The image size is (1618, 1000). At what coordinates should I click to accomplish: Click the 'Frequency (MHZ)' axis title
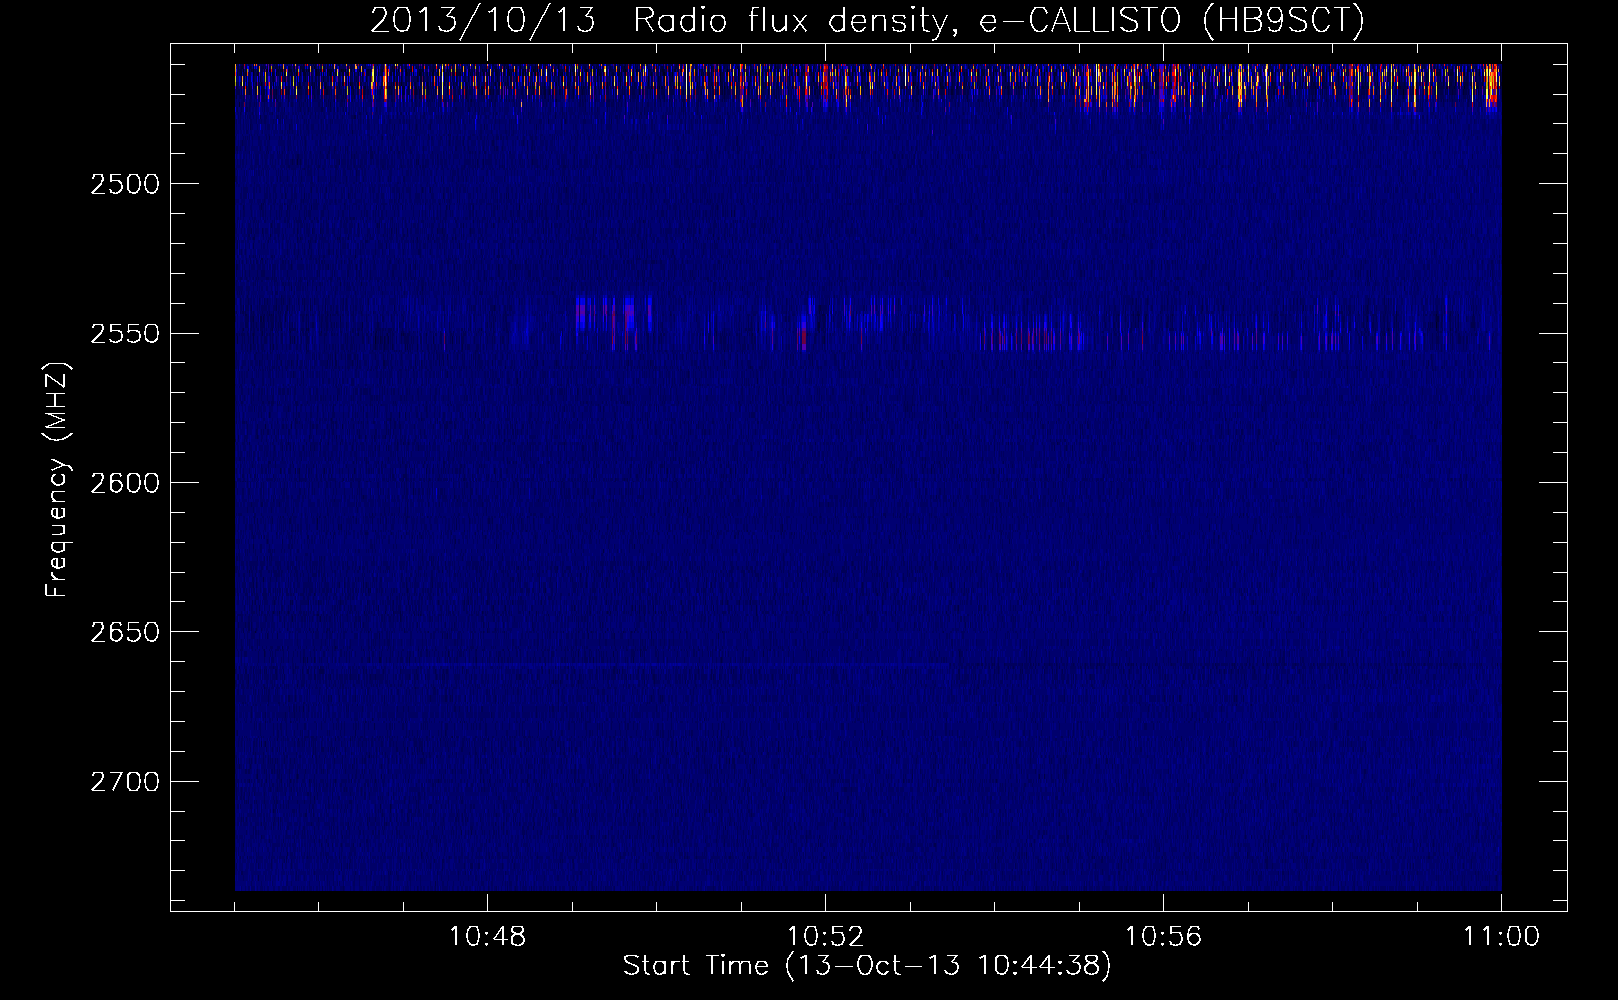click(x=57, y=479)
